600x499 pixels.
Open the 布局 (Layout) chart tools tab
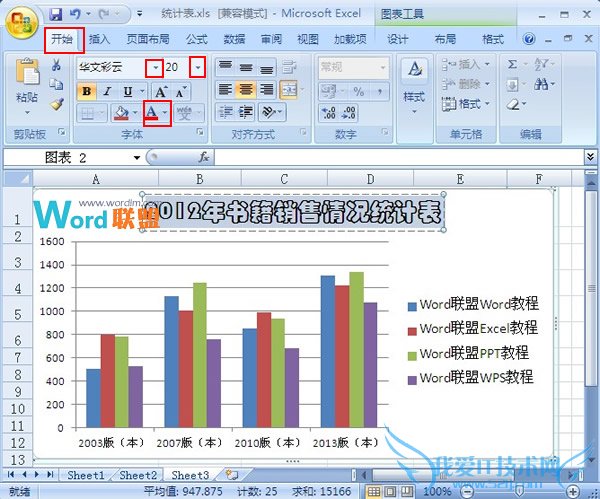[445, 39]
